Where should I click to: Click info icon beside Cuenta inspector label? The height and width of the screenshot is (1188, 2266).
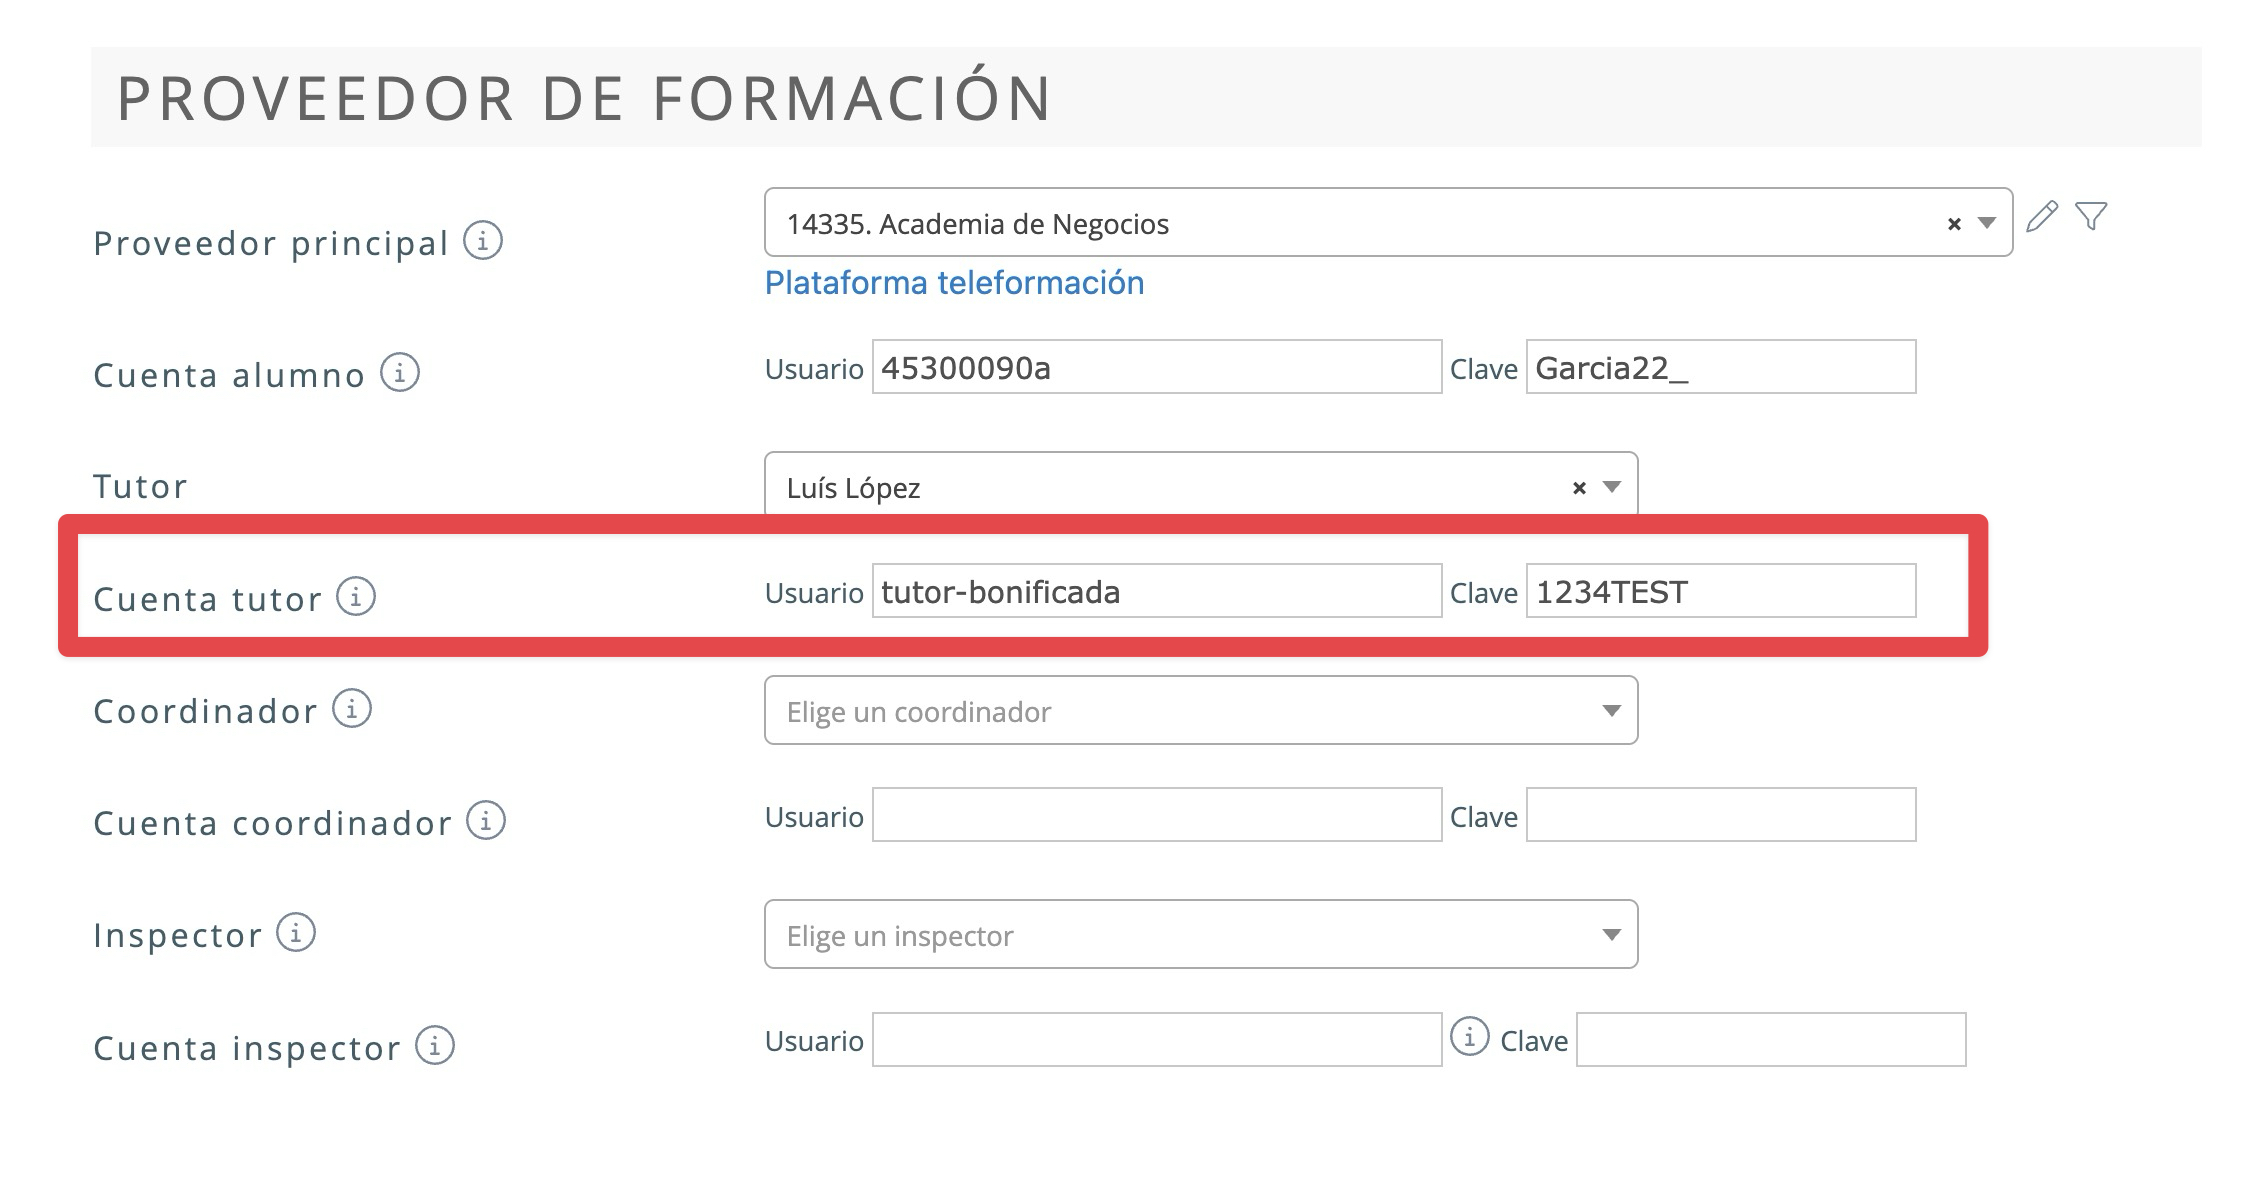coord(435,1046)
